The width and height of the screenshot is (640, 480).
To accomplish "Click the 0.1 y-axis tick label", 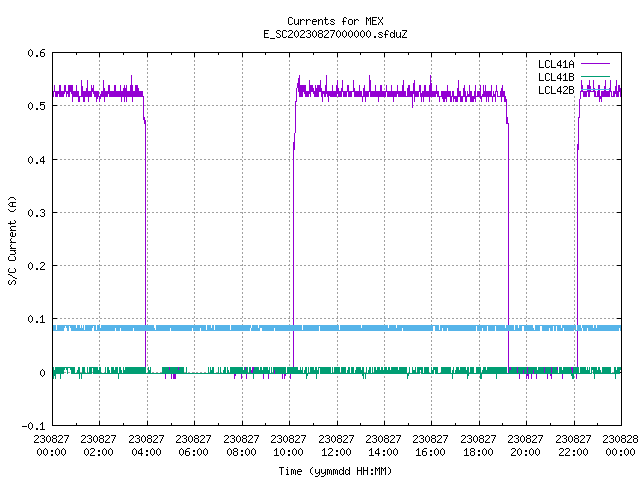I will point(36,319).
